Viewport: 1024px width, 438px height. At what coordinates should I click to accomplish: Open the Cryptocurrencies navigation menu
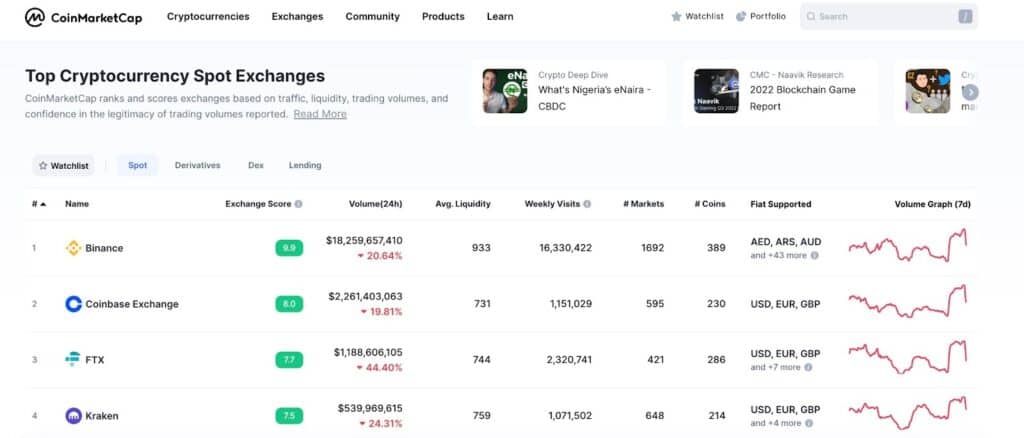click(208, 17)
